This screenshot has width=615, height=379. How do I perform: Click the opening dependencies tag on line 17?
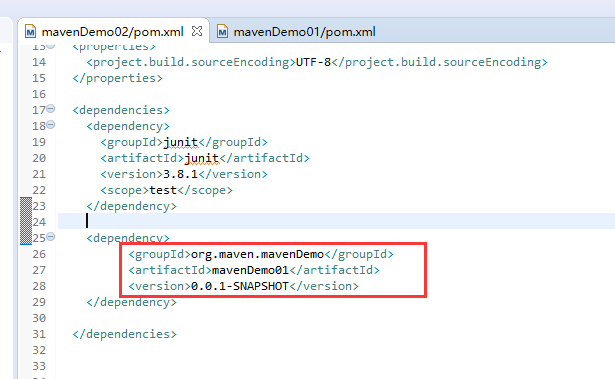pos(121,110)
